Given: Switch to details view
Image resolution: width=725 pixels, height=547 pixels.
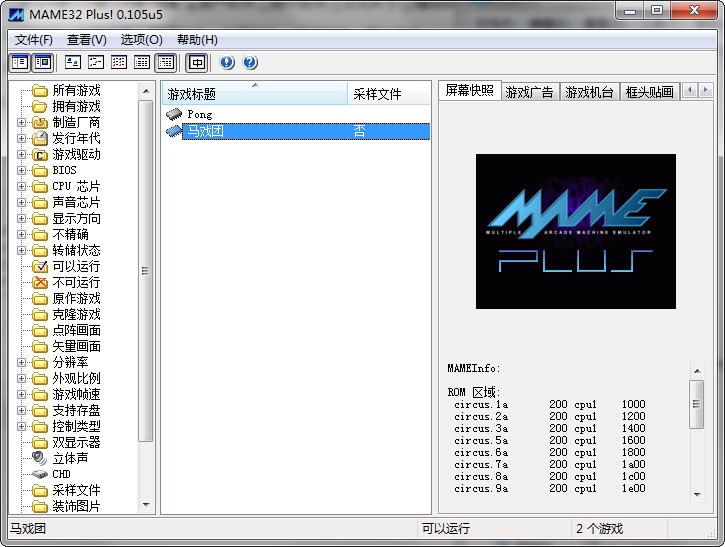Looking at the screenshot, I should pos(142,62).
